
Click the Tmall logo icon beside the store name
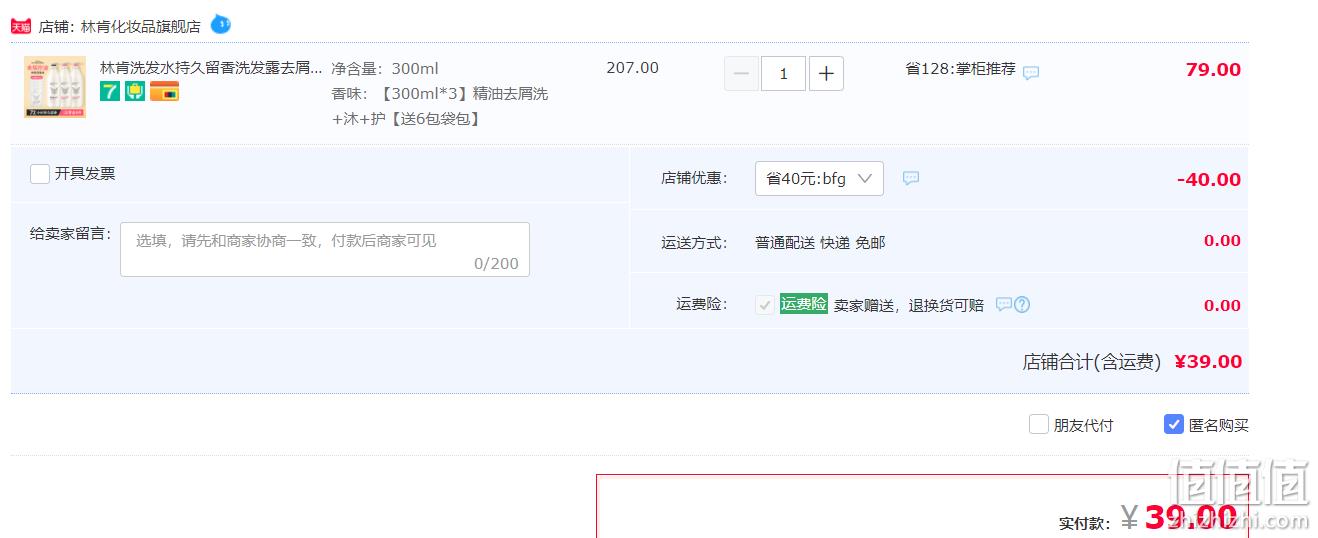(x=21, y=27)
